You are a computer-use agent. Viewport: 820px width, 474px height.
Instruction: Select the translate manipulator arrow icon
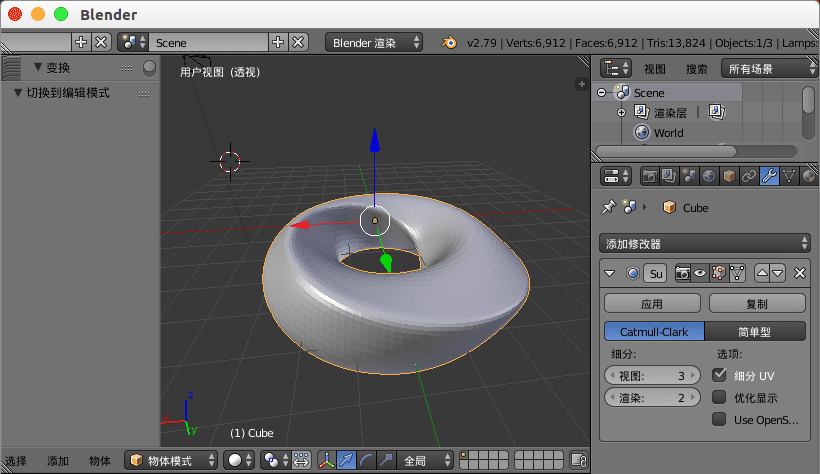point(345,460)
